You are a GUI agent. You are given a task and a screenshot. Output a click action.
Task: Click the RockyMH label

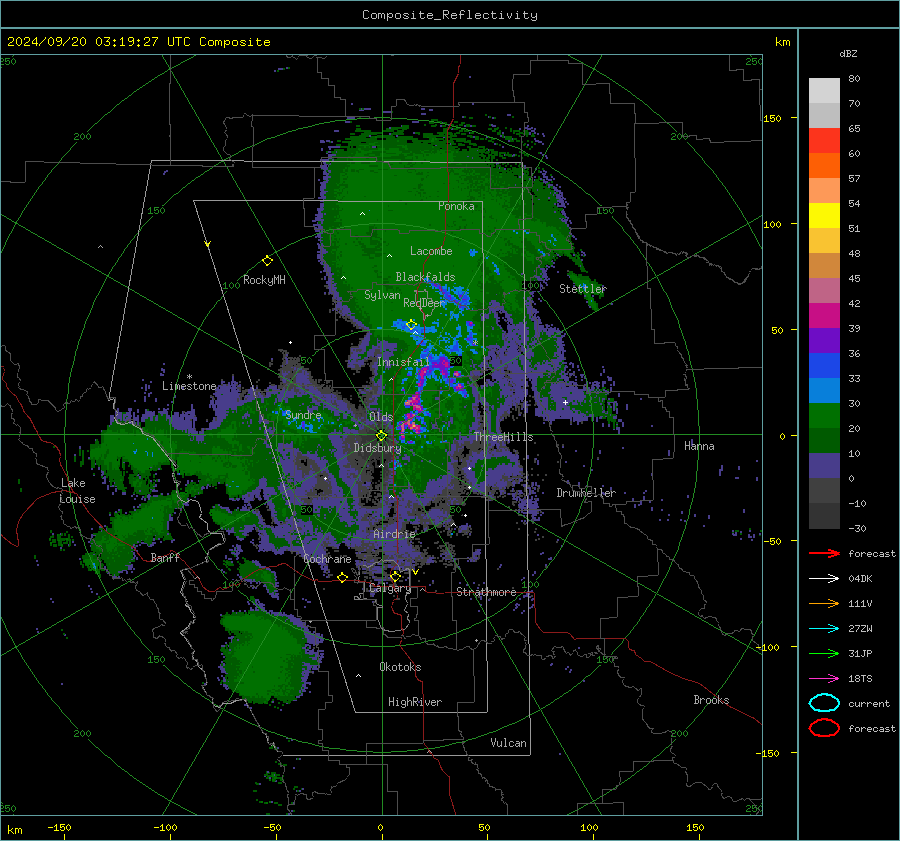tap(264, 280)
